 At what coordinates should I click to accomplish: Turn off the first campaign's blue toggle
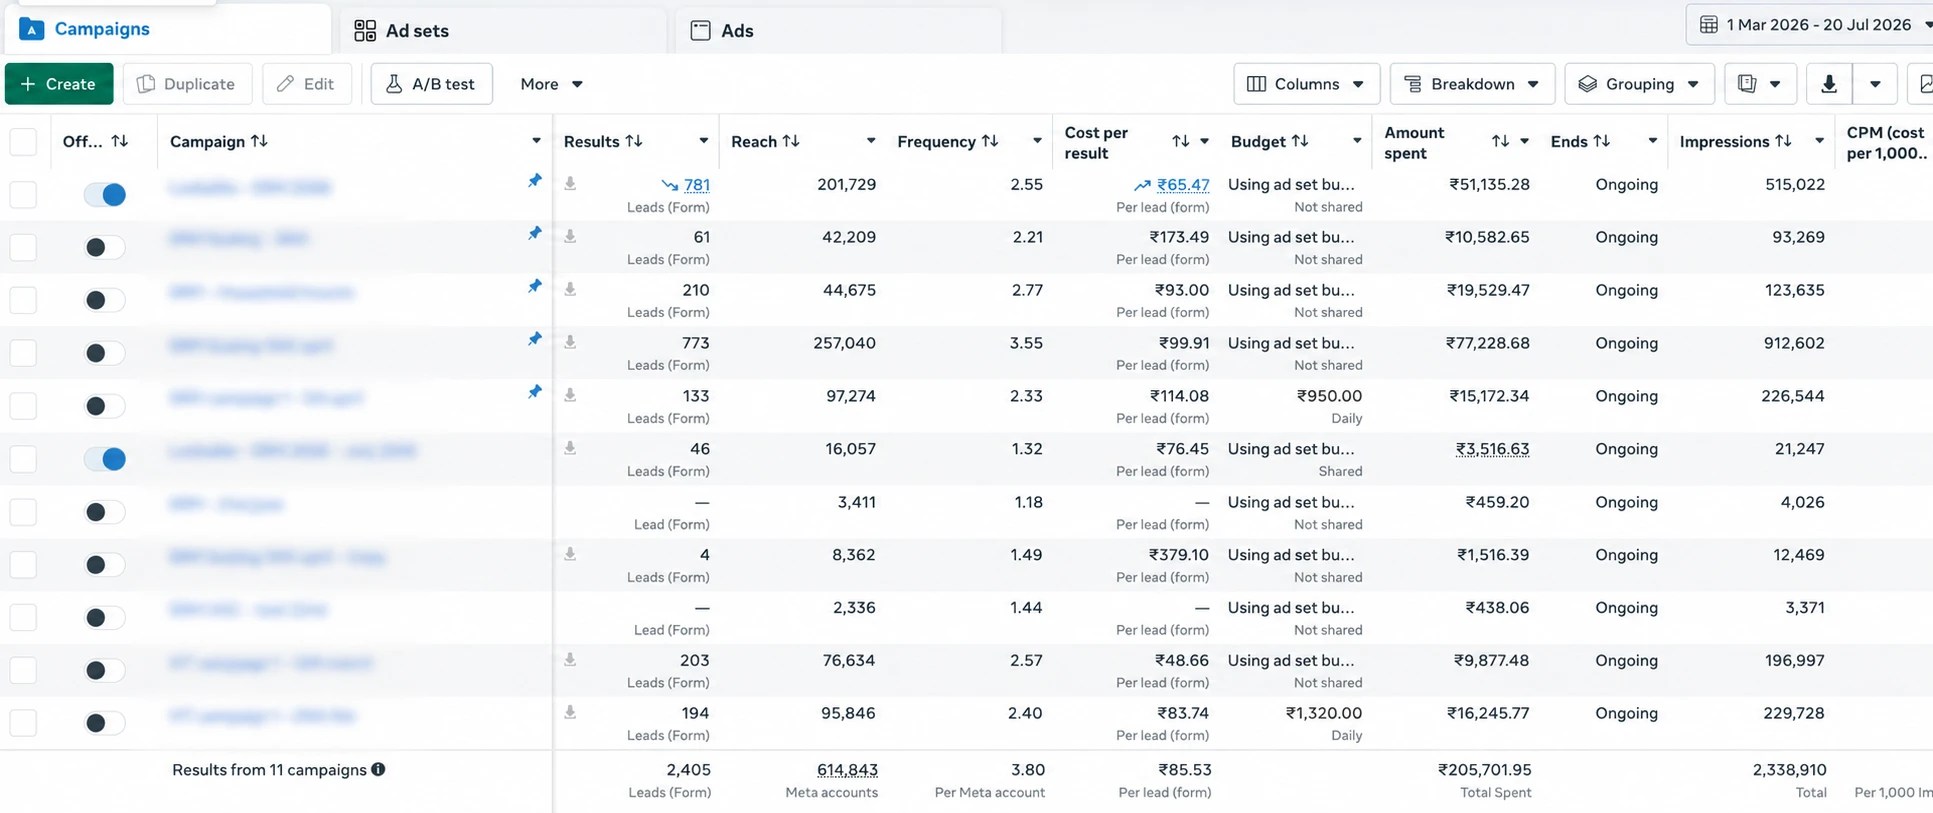105,194
